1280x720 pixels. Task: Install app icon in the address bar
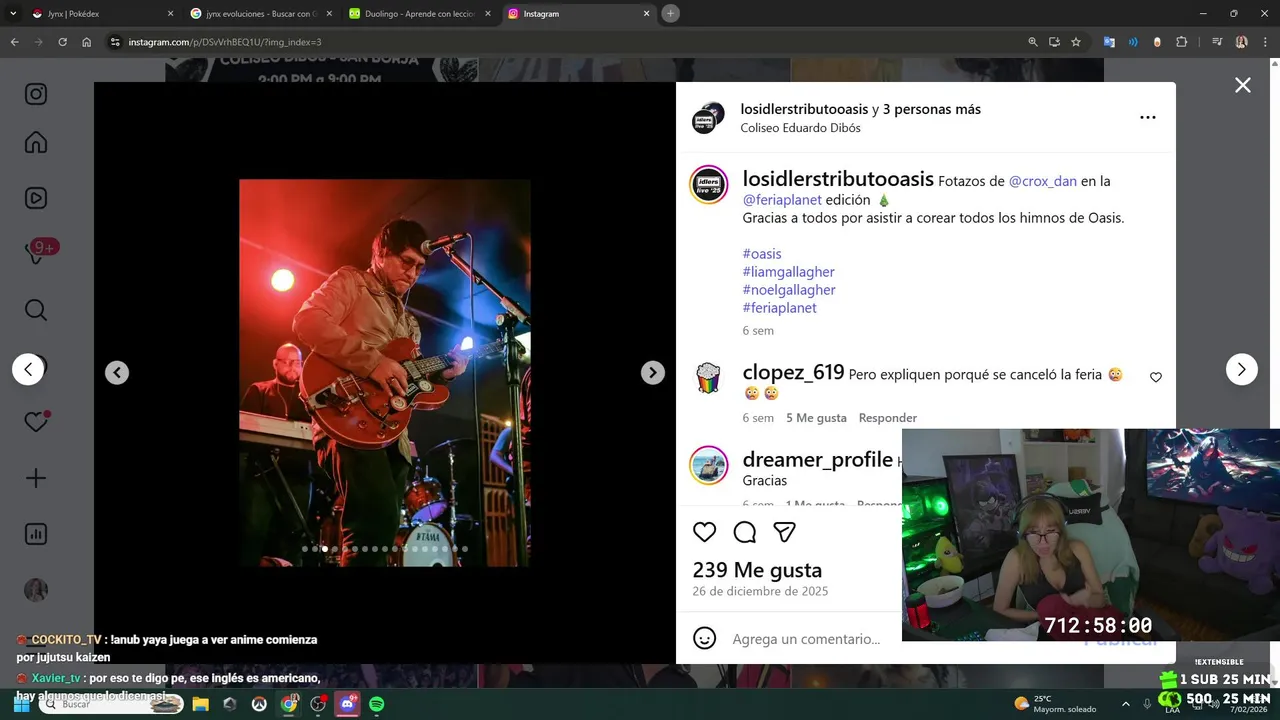coord(1054,42)
